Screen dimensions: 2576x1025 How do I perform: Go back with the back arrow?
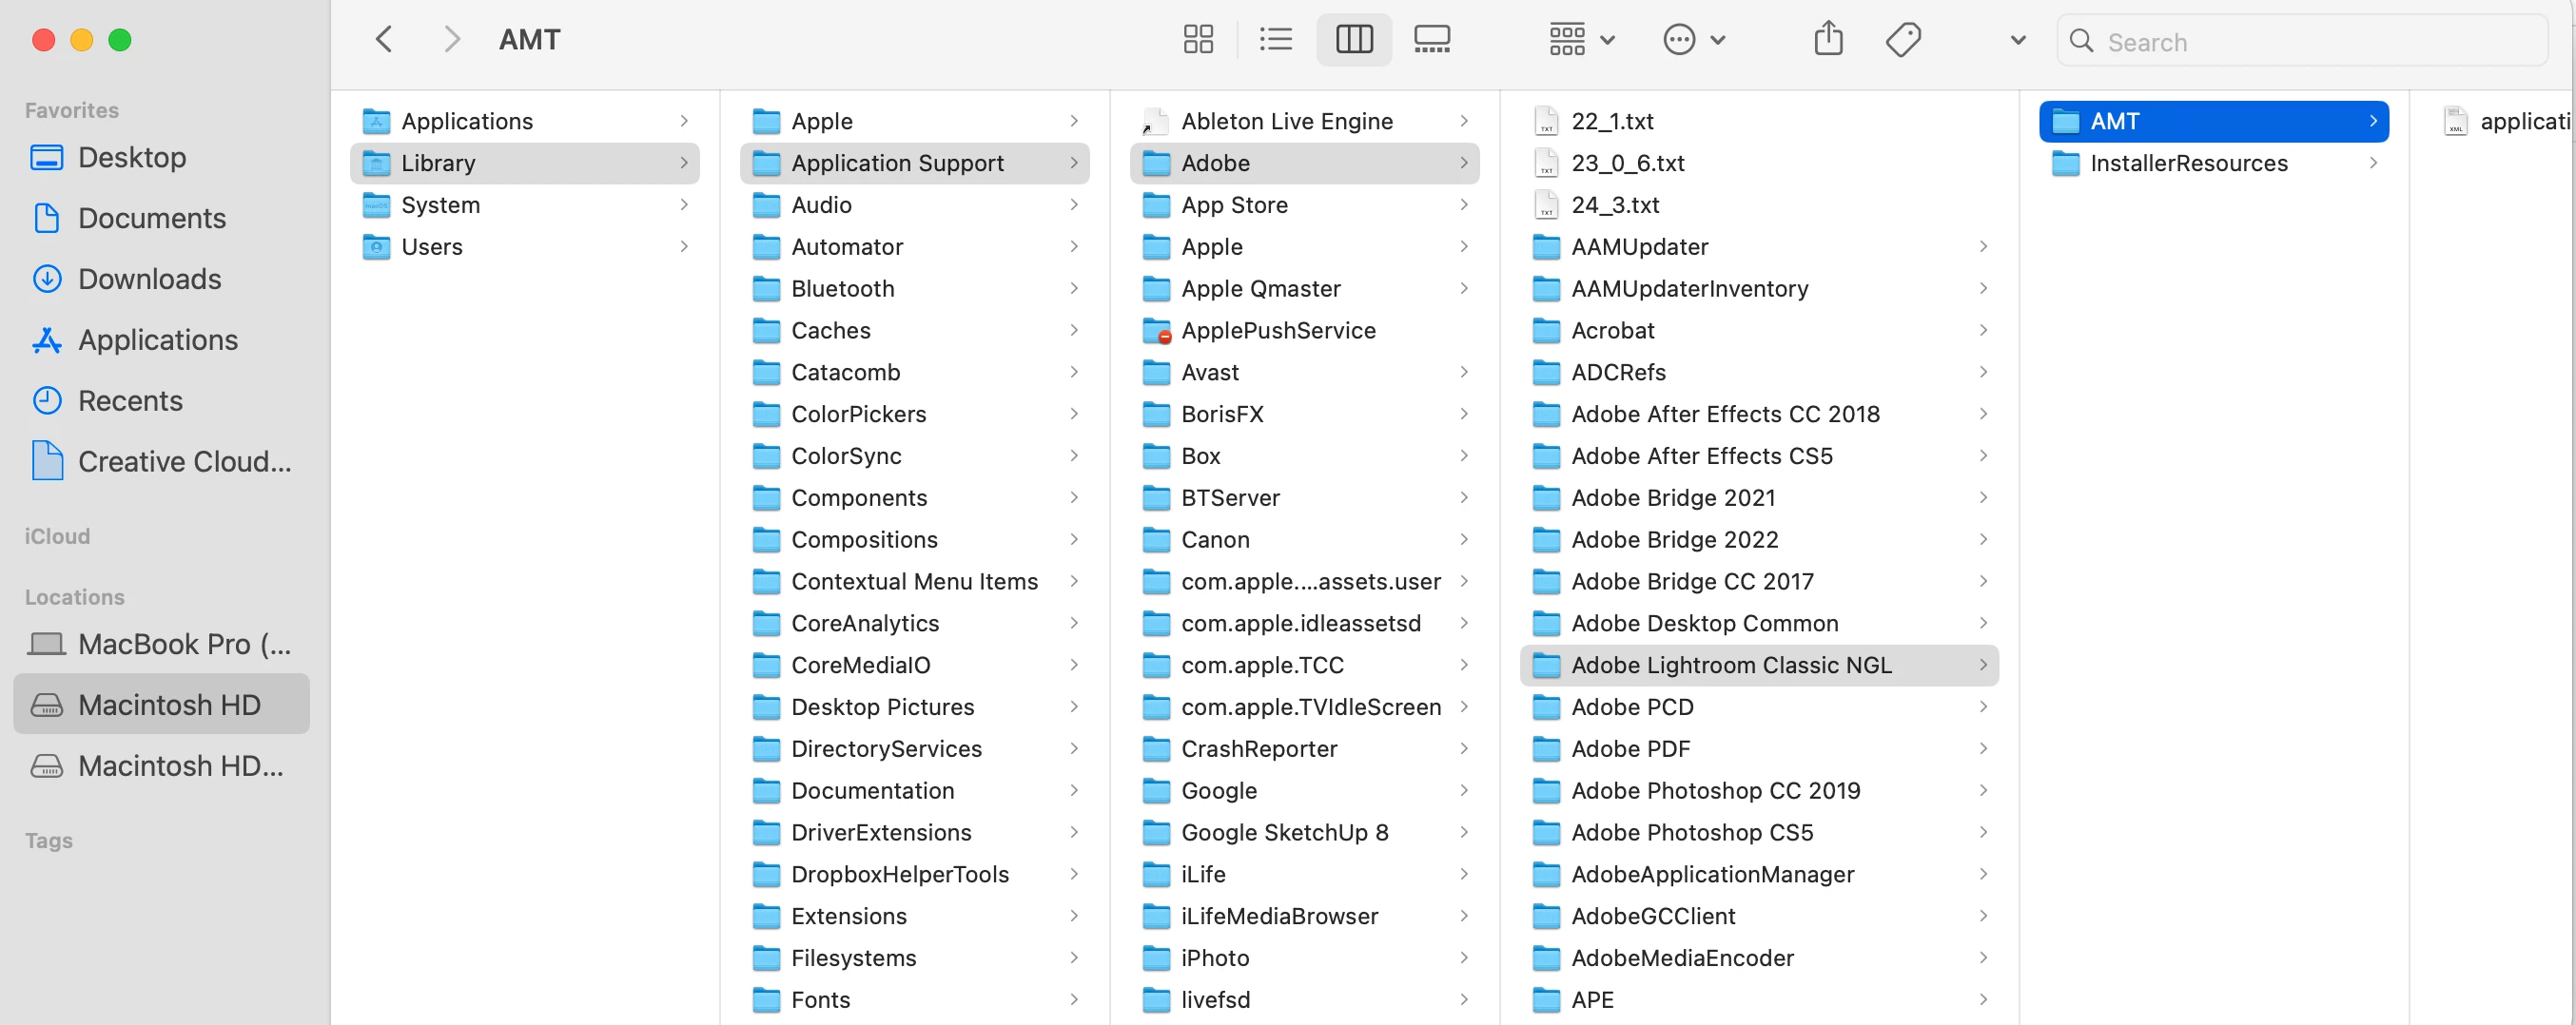[384, 40]
